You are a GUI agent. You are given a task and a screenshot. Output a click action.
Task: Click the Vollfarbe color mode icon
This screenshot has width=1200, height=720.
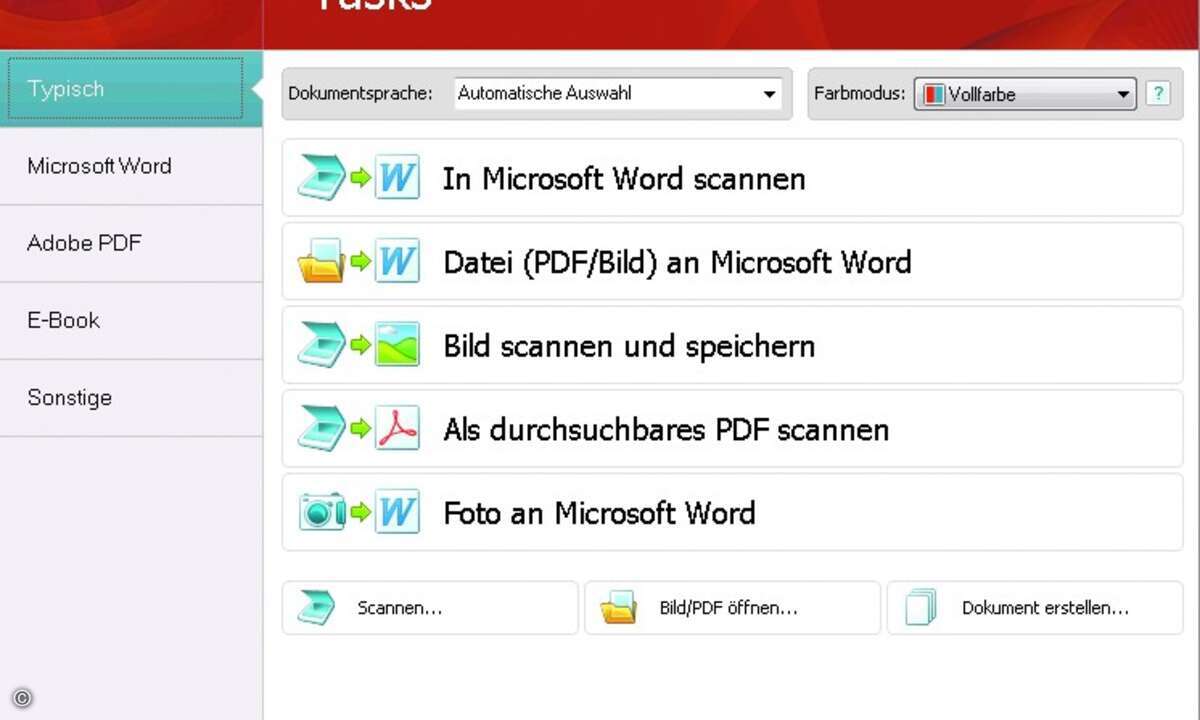click(x=934, y=95)
